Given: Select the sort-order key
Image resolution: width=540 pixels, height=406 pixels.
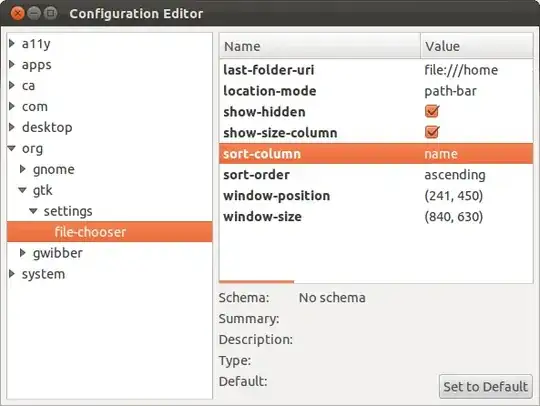Looking at the screenshot, I should [256, 175].
